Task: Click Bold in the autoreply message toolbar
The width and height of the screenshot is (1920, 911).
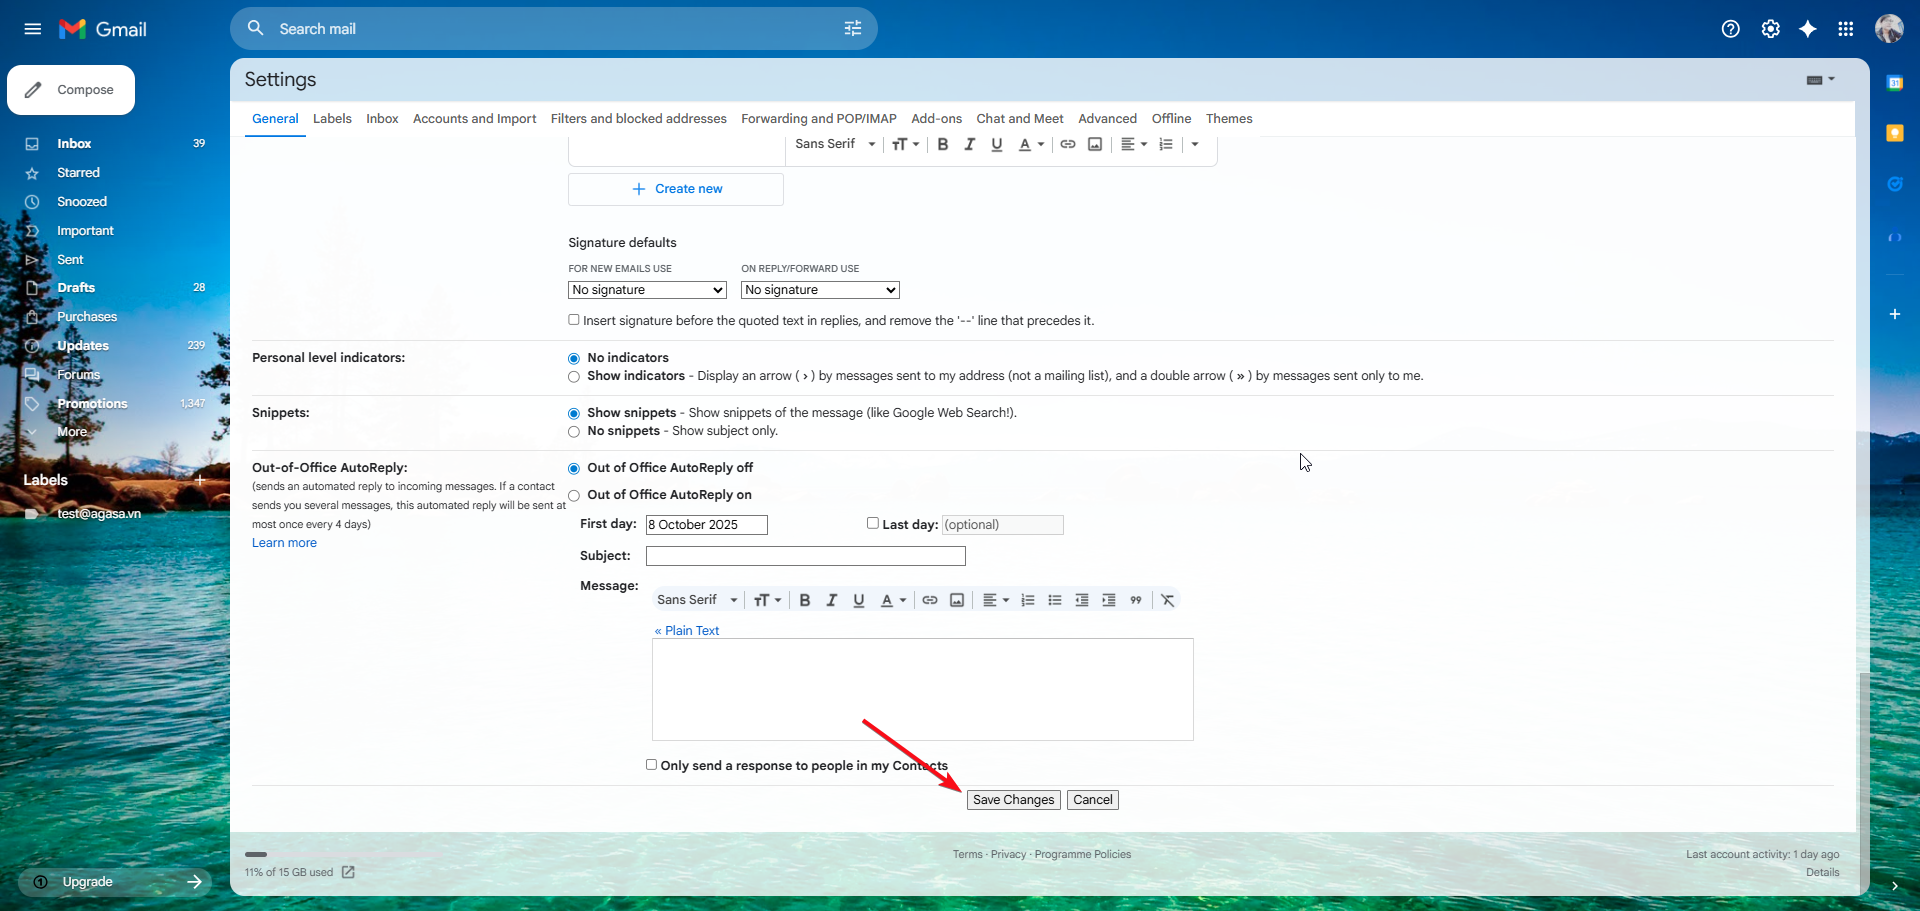Action: 804,600
